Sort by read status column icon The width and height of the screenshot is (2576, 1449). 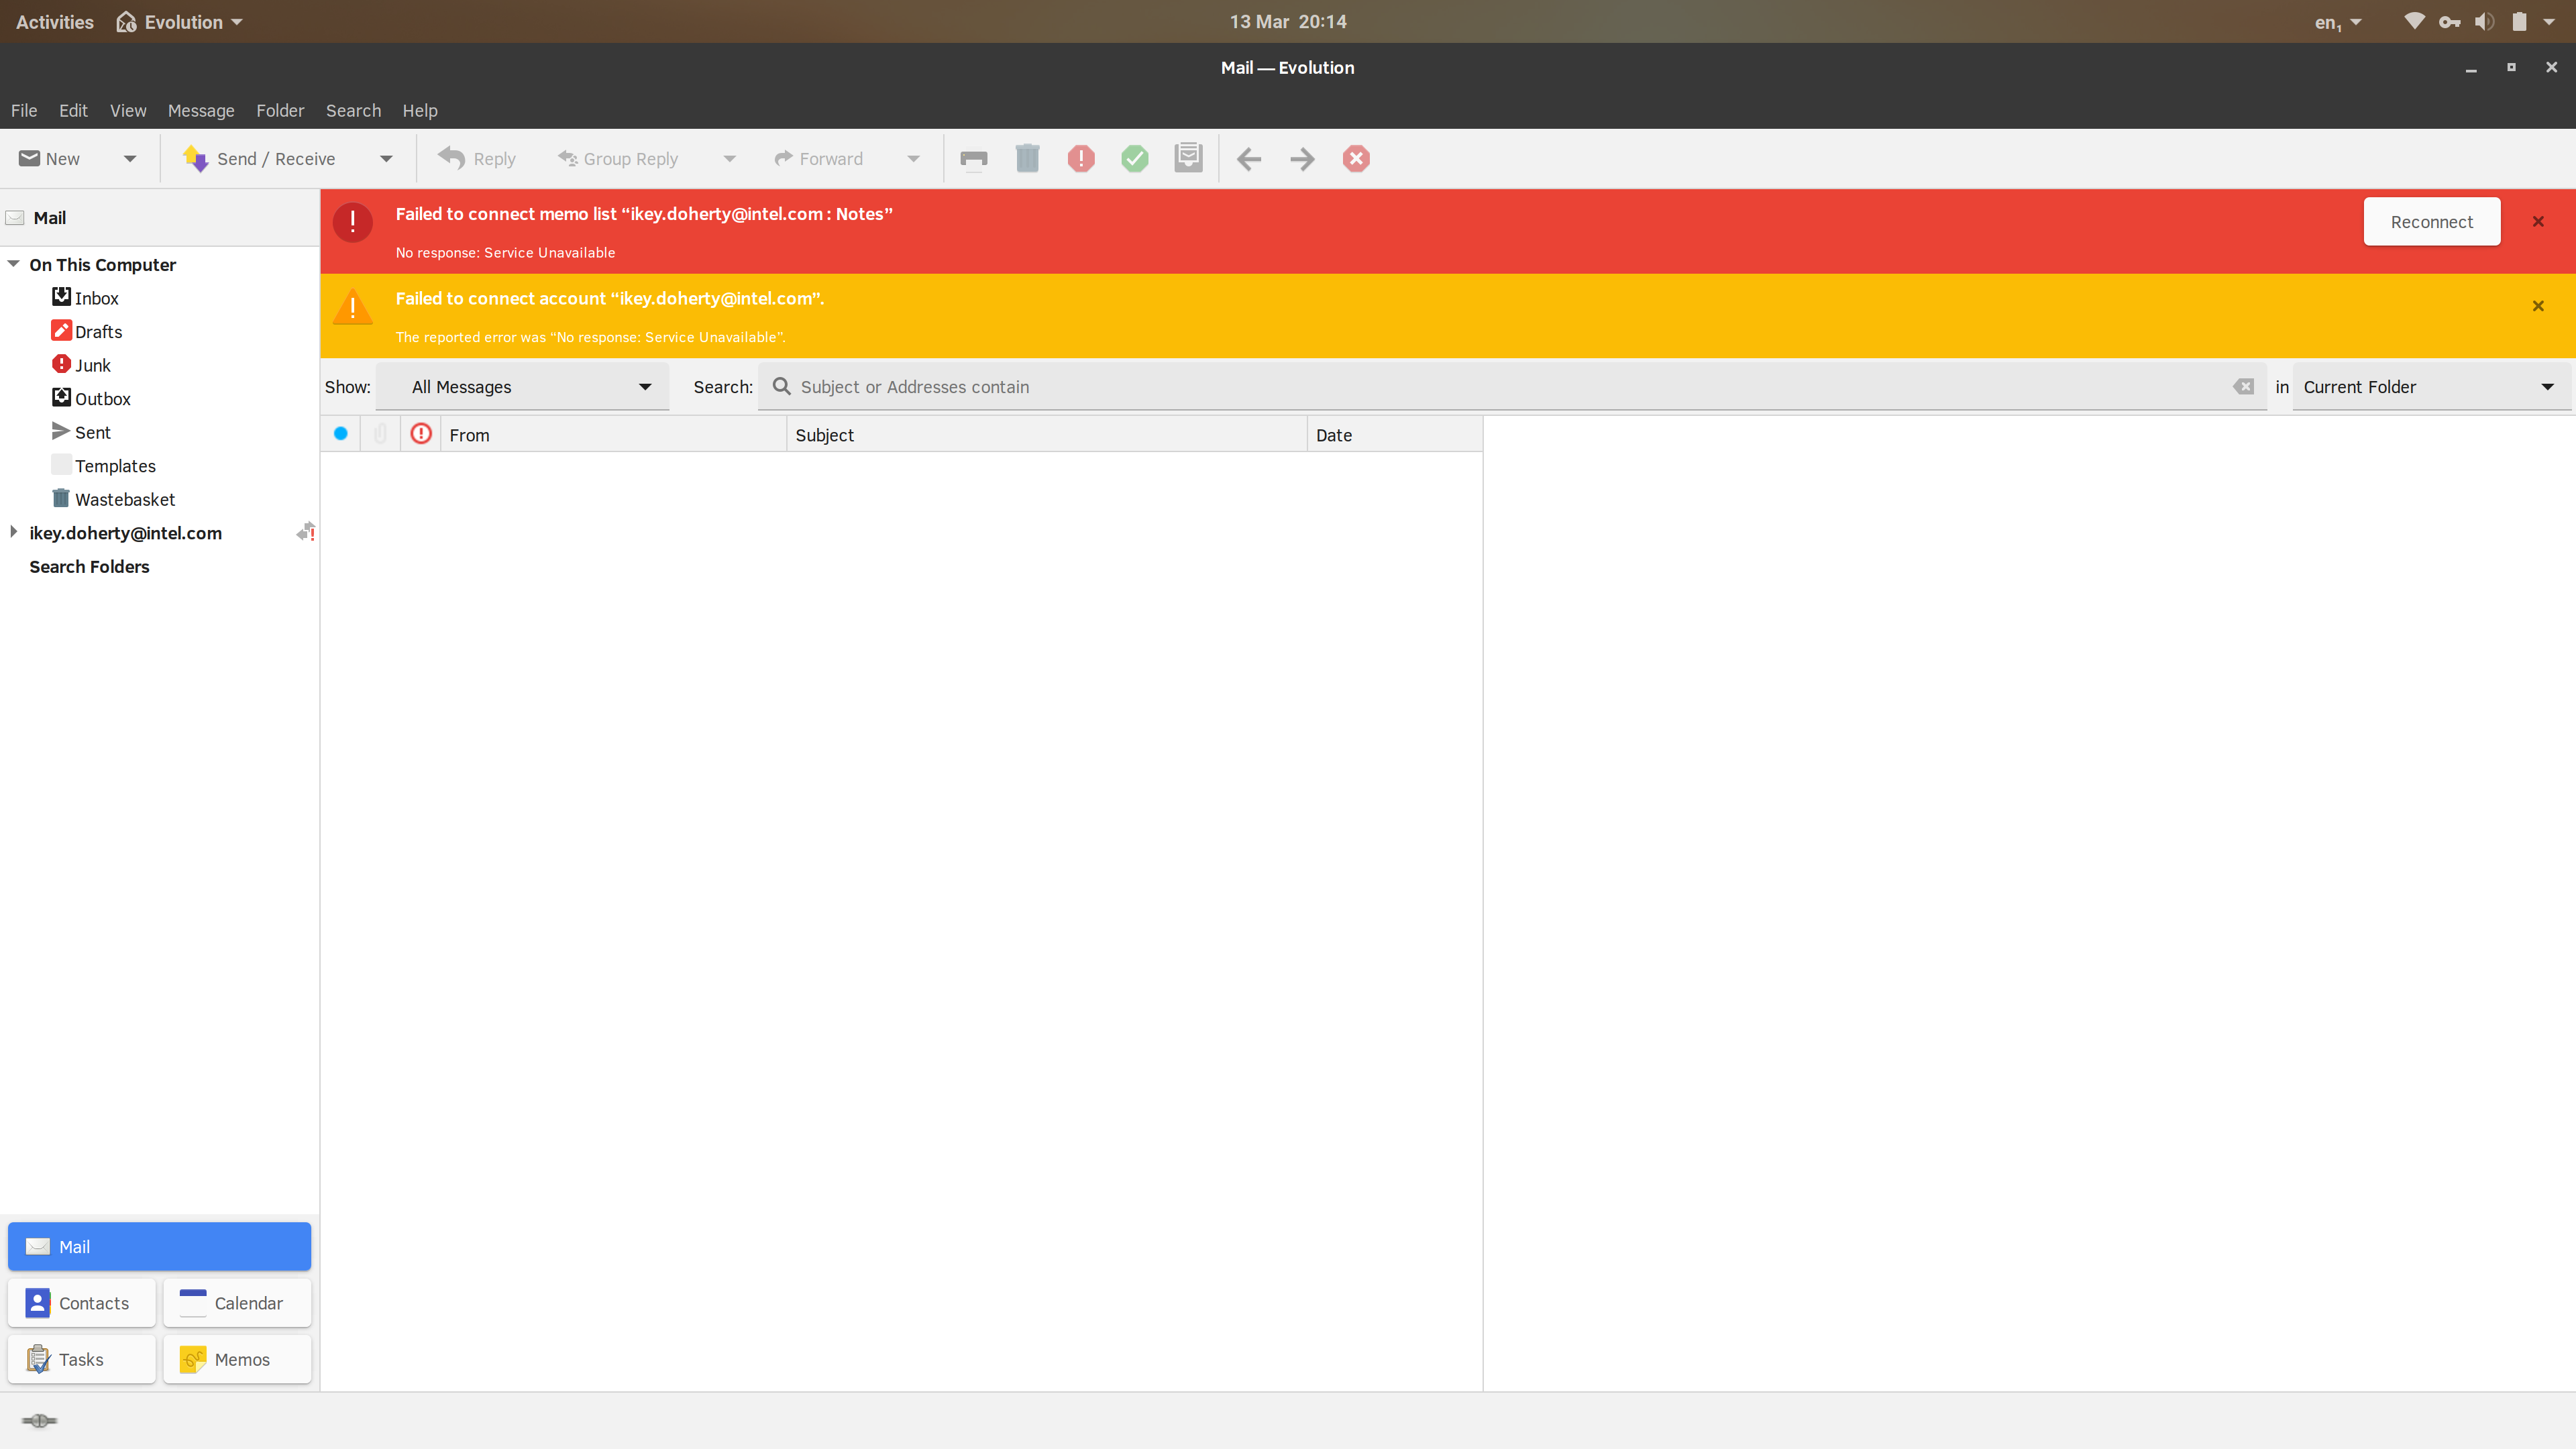[341, 434]
